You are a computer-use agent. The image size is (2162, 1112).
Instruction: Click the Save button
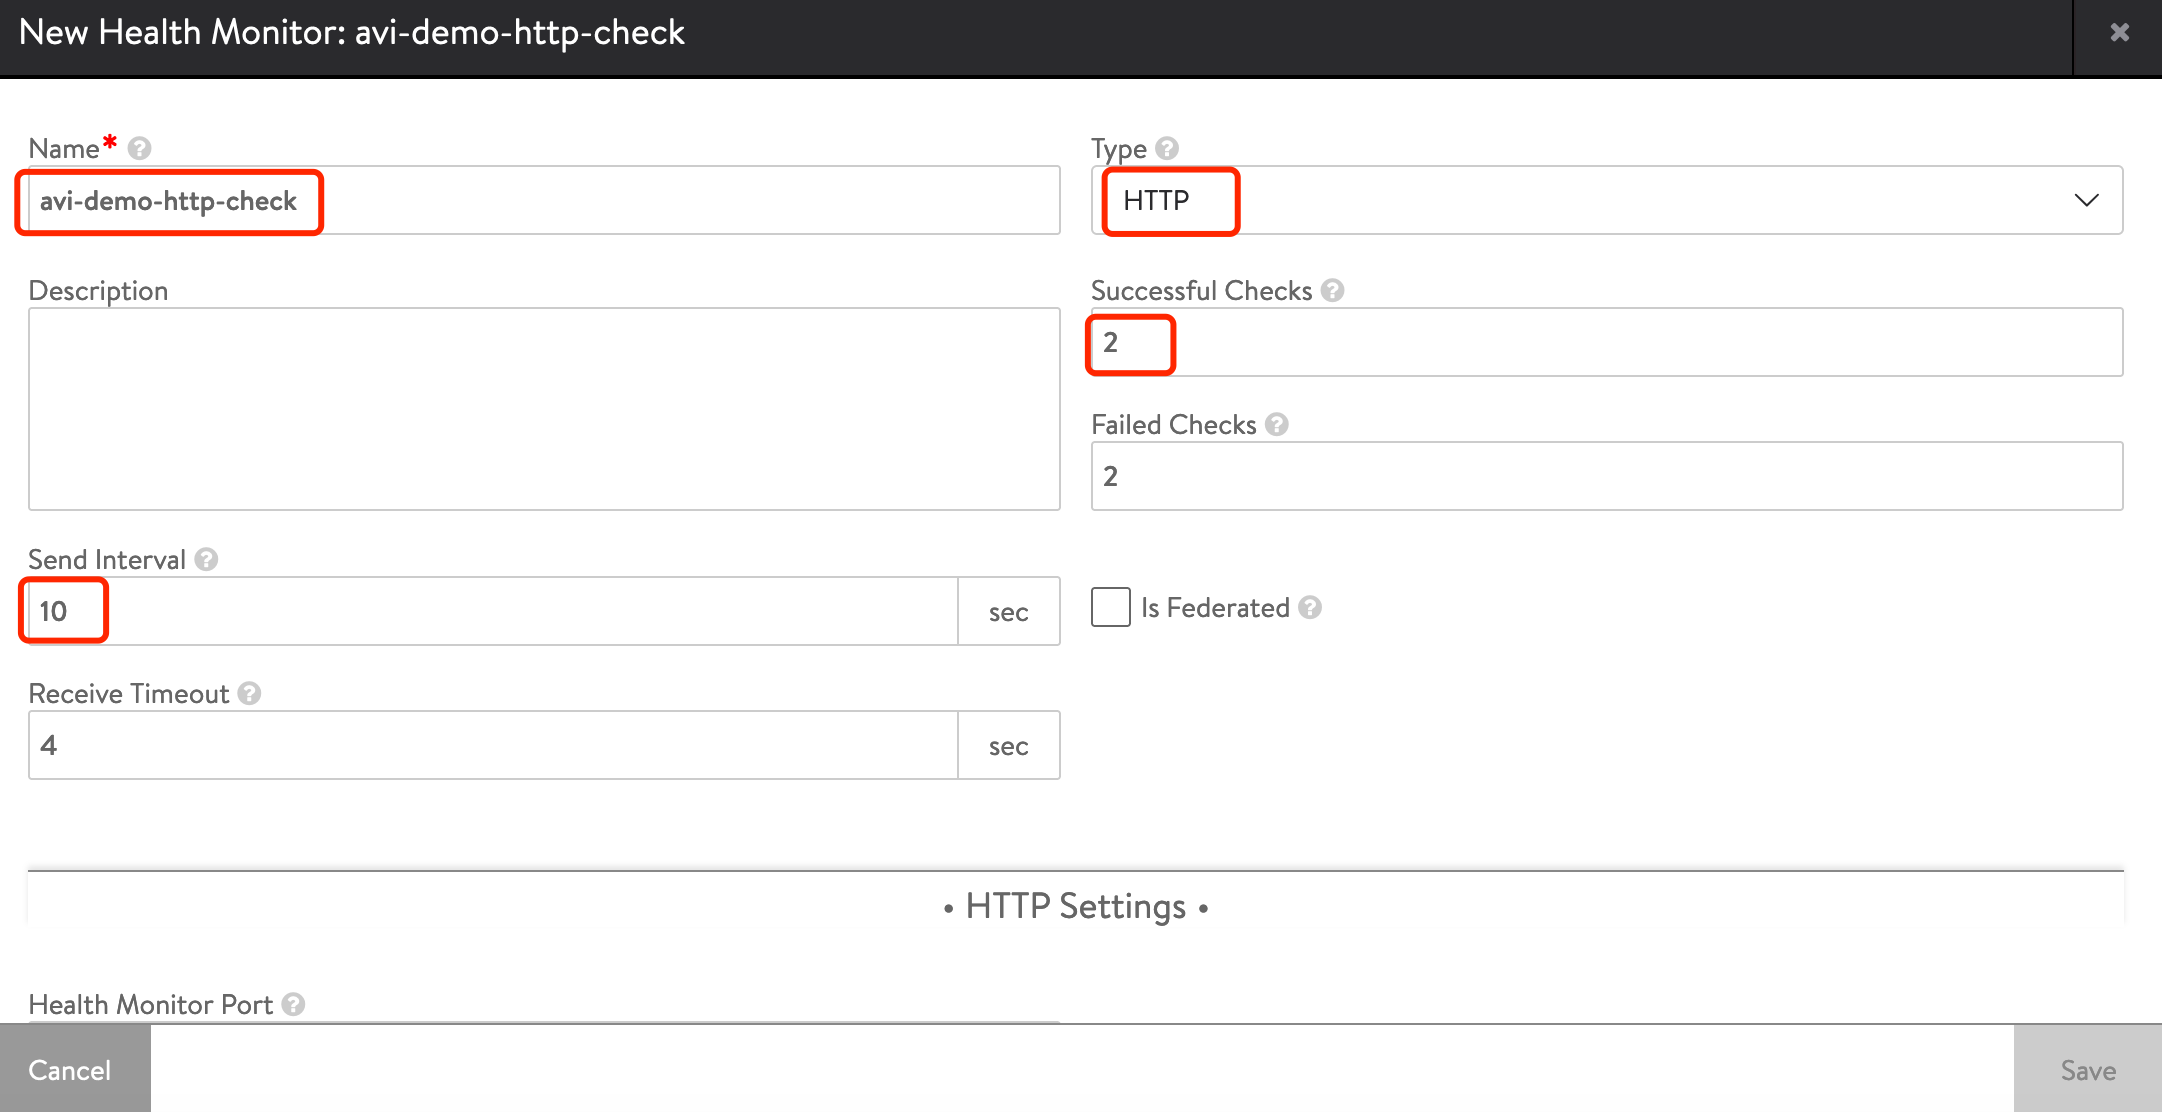(2085, 1069)
